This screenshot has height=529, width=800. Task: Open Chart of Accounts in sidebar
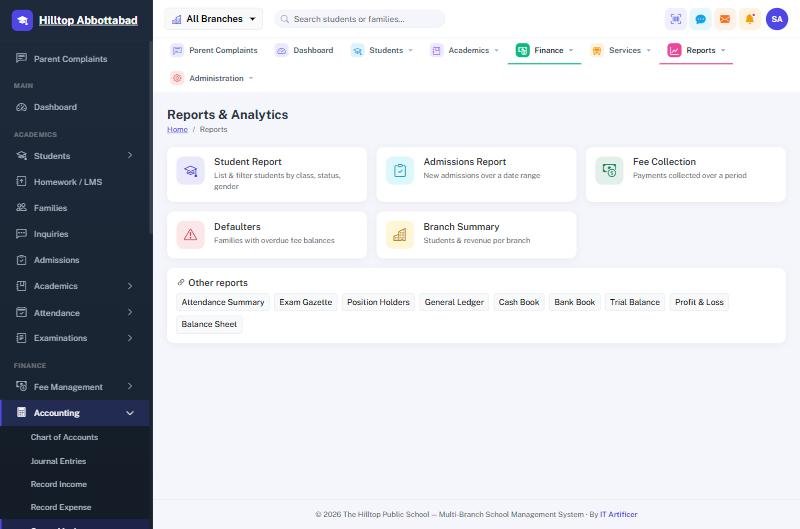(x=64, y=437)
